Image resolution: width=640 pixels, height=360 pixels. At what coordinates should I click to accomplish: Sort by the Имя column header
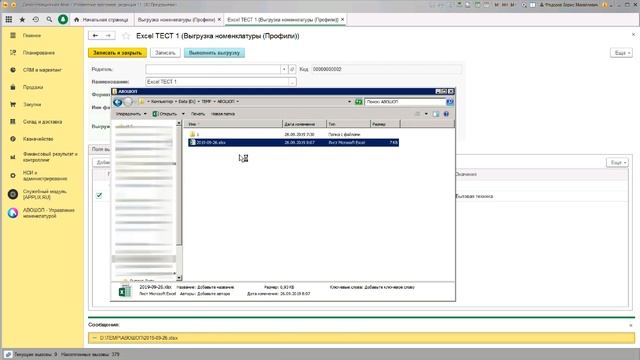pos(234,124)
